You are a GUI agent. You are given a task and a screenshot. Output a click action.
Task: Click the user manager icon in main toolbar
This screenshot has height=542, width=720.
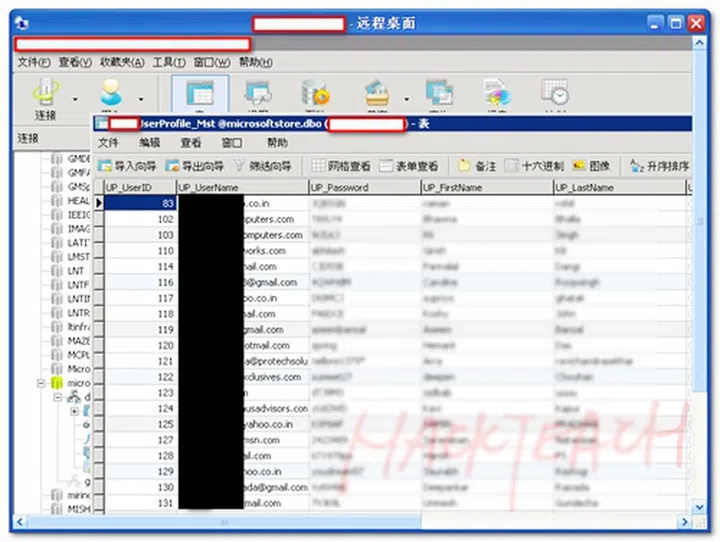coord(110,96)
